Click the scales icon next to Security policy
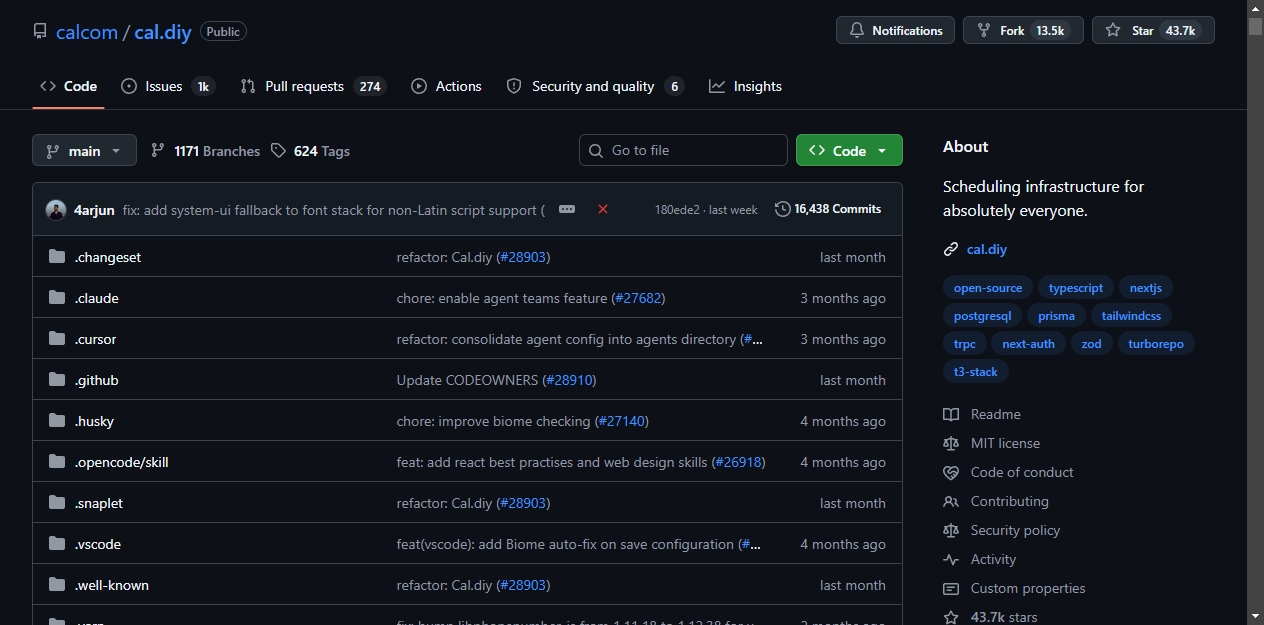Screen dimensions: 1264x625 (951, 530)
